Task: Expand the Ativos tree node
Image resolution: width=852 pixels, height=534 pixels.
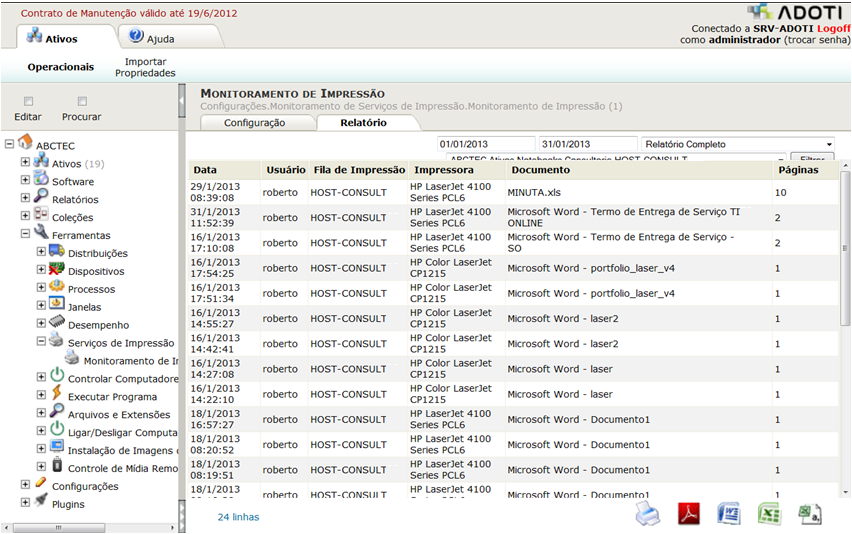Action: [x=25, y=162]
